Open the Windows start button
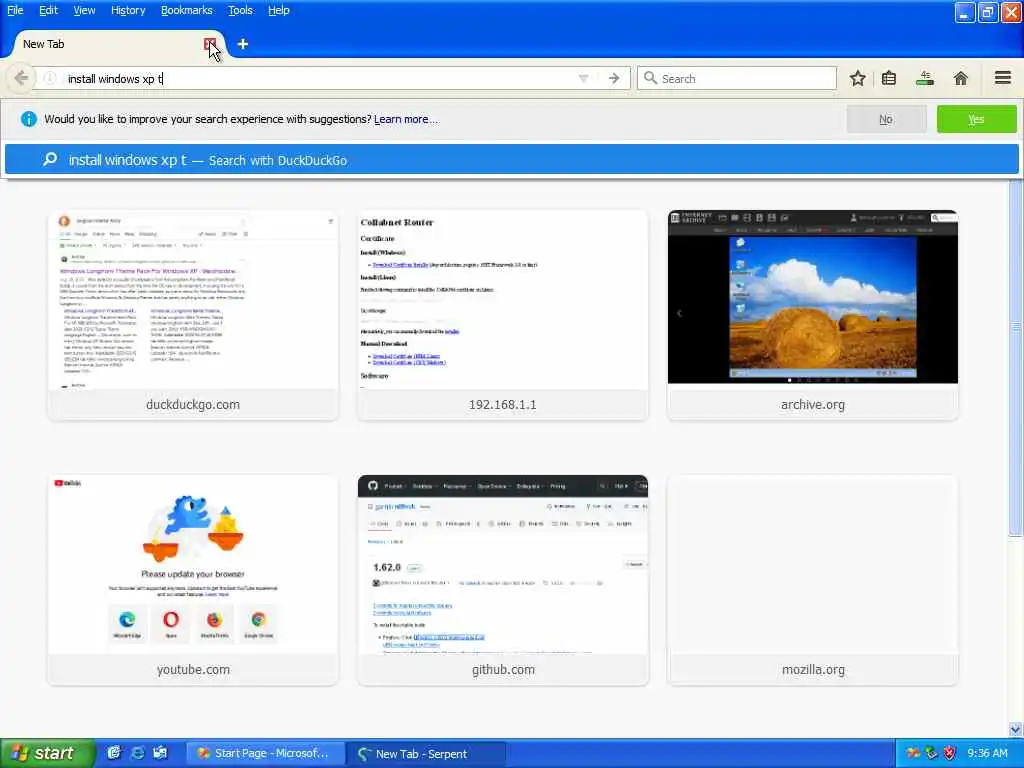Viewport: 1024px width, 768px height. 46,753
